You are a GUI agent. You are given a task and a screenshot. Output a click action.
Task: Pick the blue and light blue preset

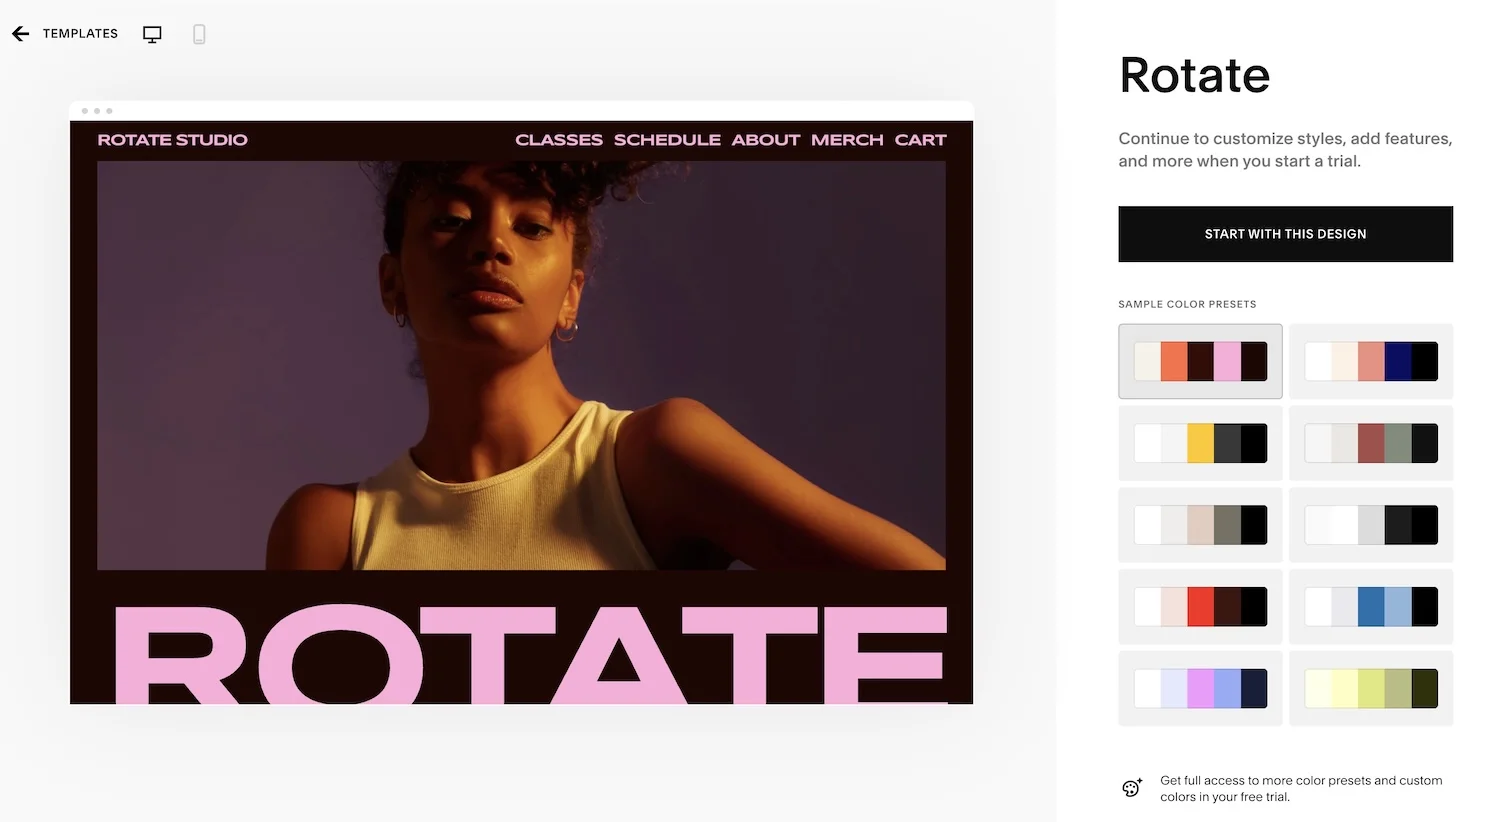tap(1371, 607)
